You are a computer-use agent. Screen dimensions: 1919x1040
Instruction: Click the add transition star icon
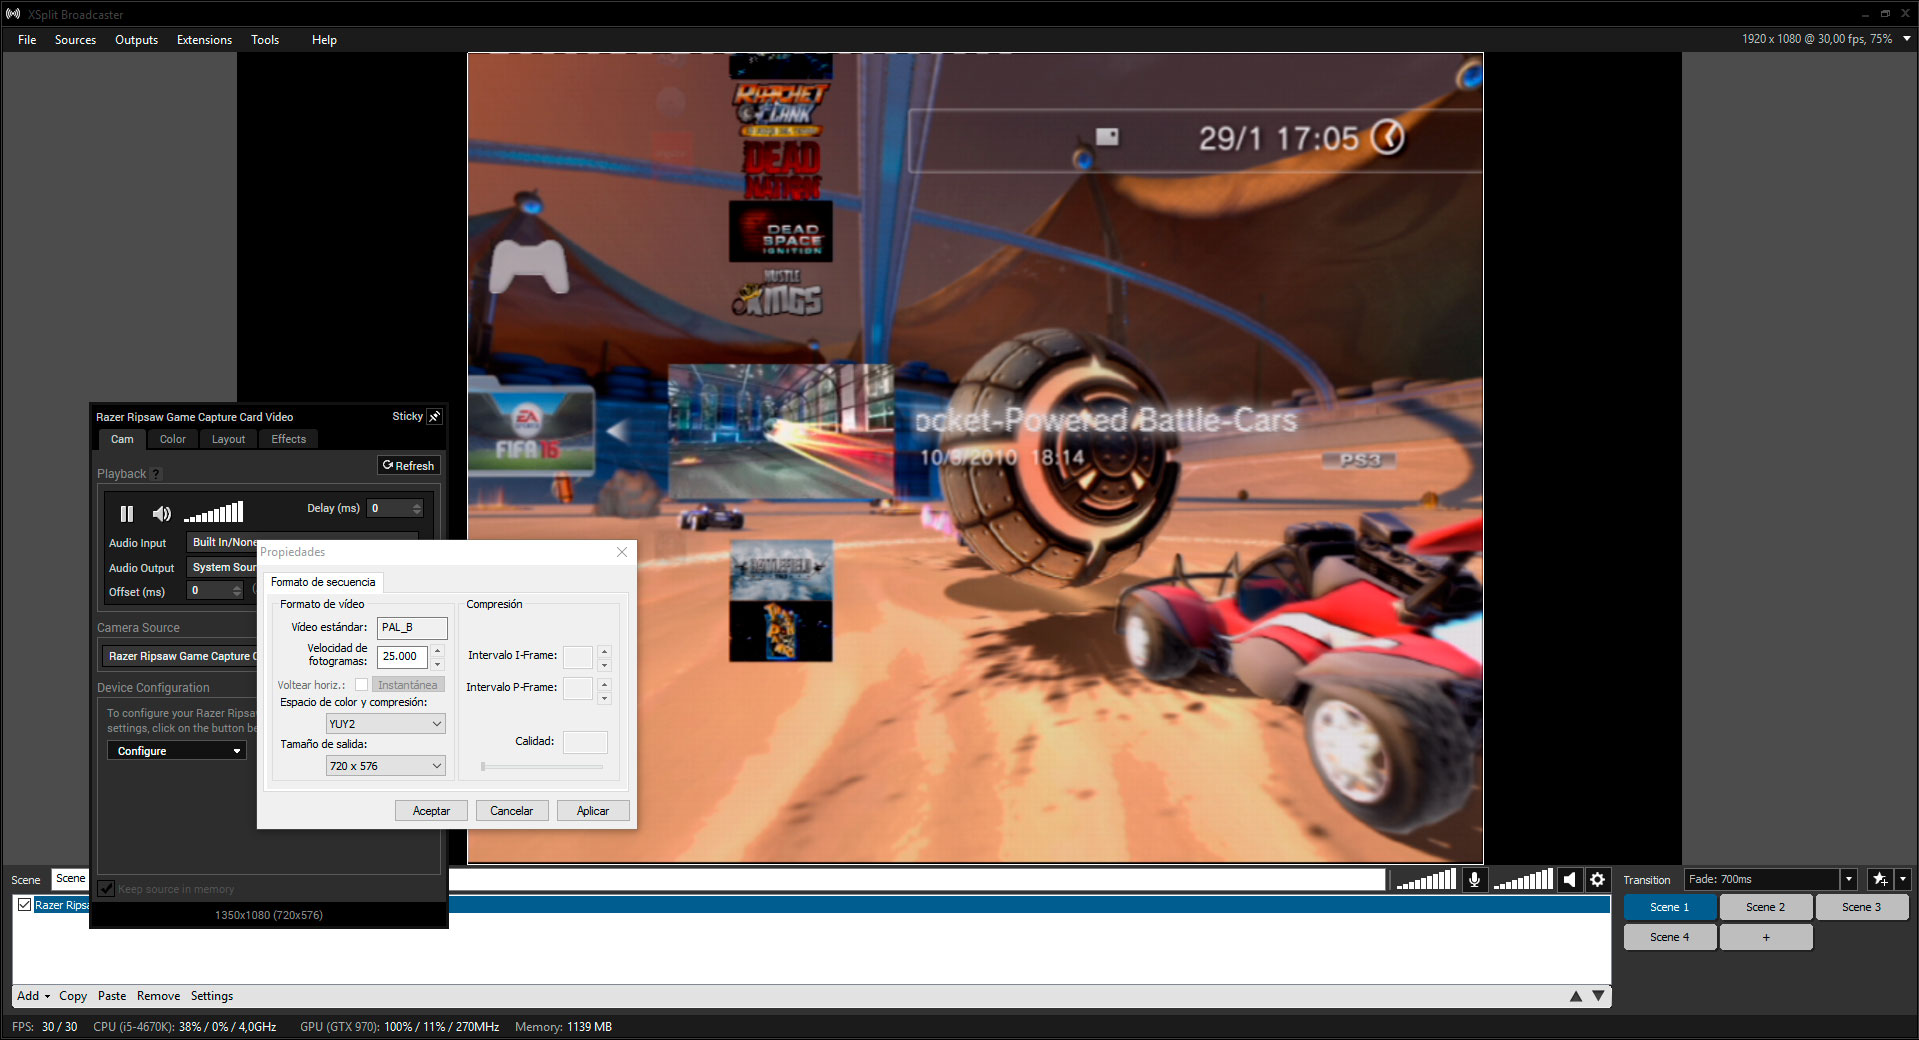pyautogui.click(x=1880, y=879)
